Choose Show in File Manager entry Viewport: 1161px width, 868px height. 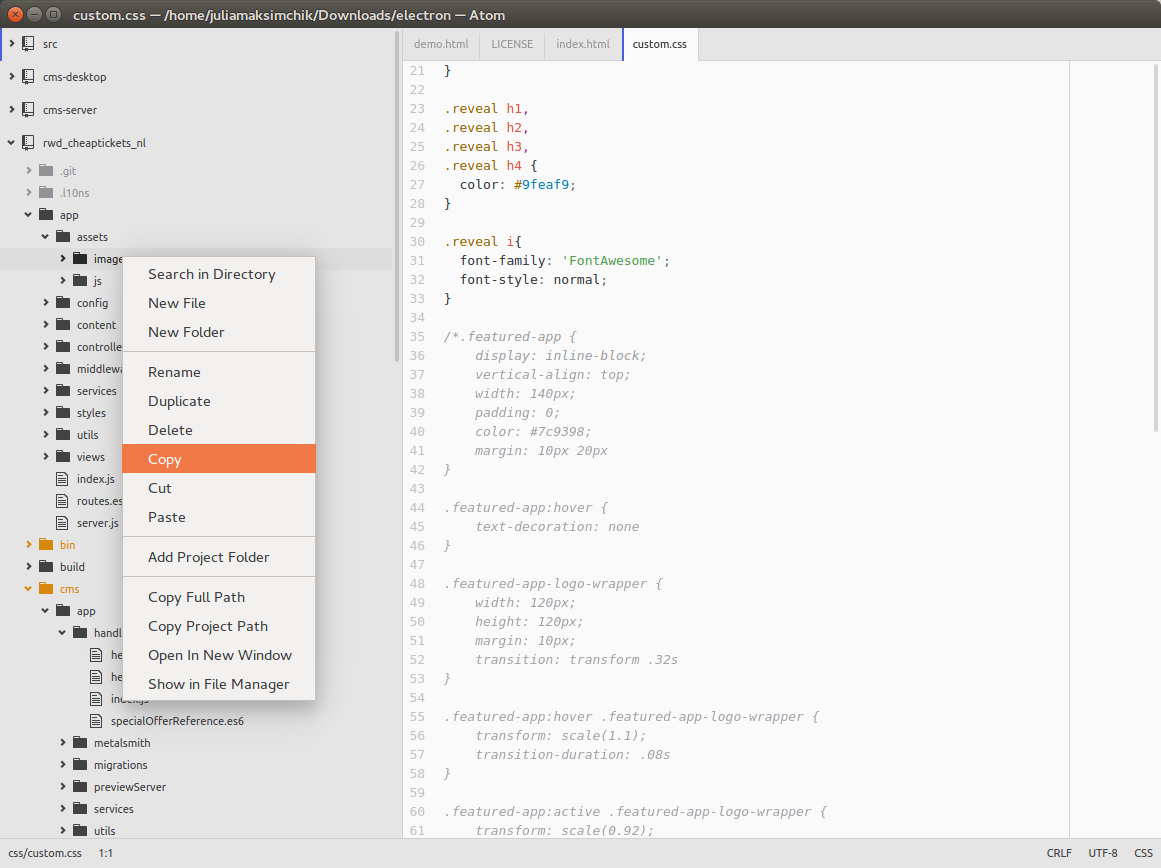pyautogui.click(x=218, y=684)
